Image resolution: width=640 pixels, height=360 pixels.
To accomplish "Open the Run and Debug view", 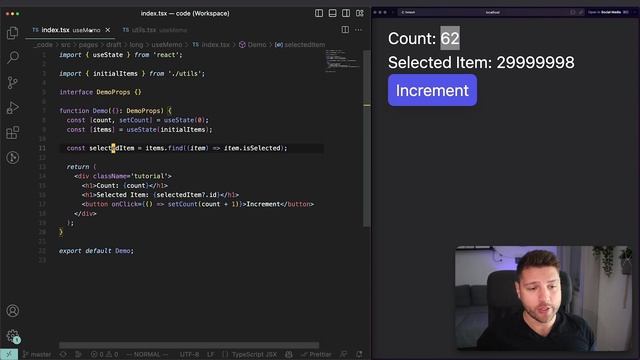I will [13, 108].
